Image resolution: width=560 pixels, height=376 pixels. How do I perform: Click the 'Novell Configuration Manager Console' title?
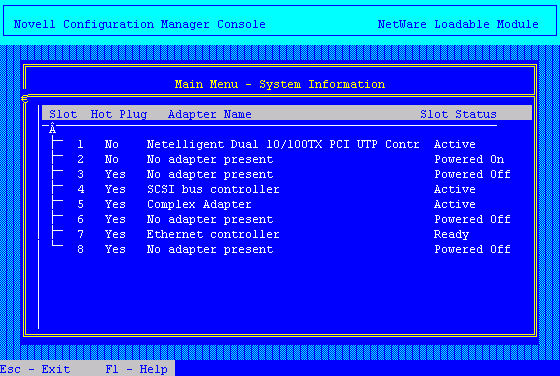[139, 24]
